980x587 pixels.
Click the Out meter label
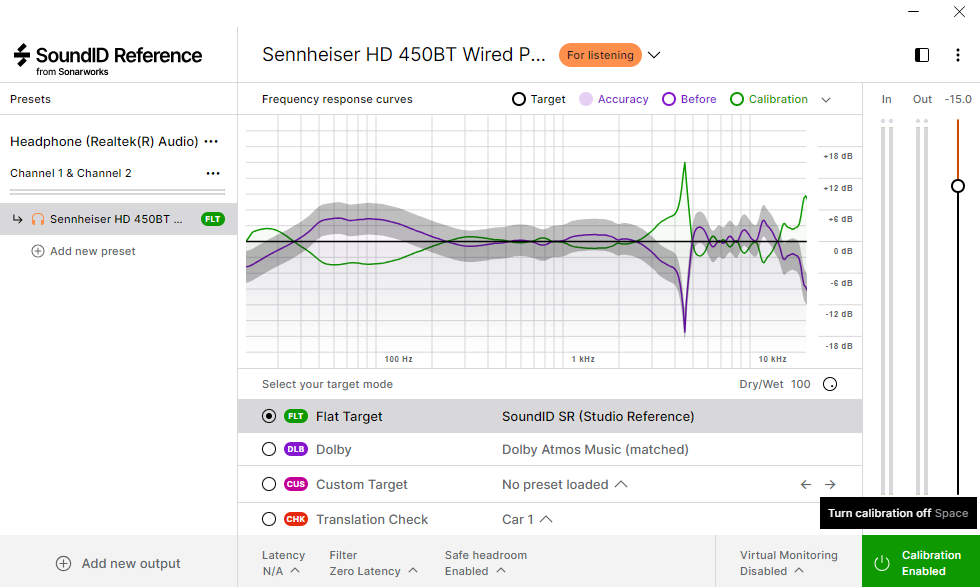922,99
